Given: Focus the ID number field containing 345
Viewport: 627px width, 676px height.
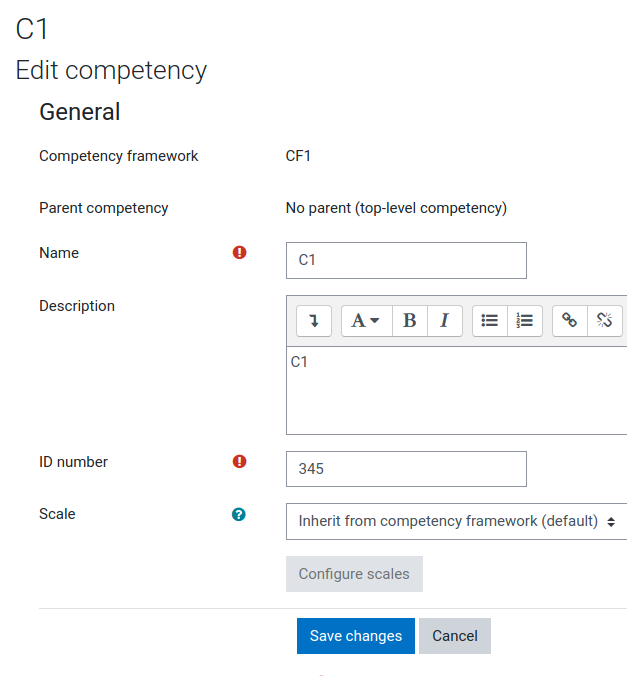Looking at the screenshot, I should tap(406, 469).
